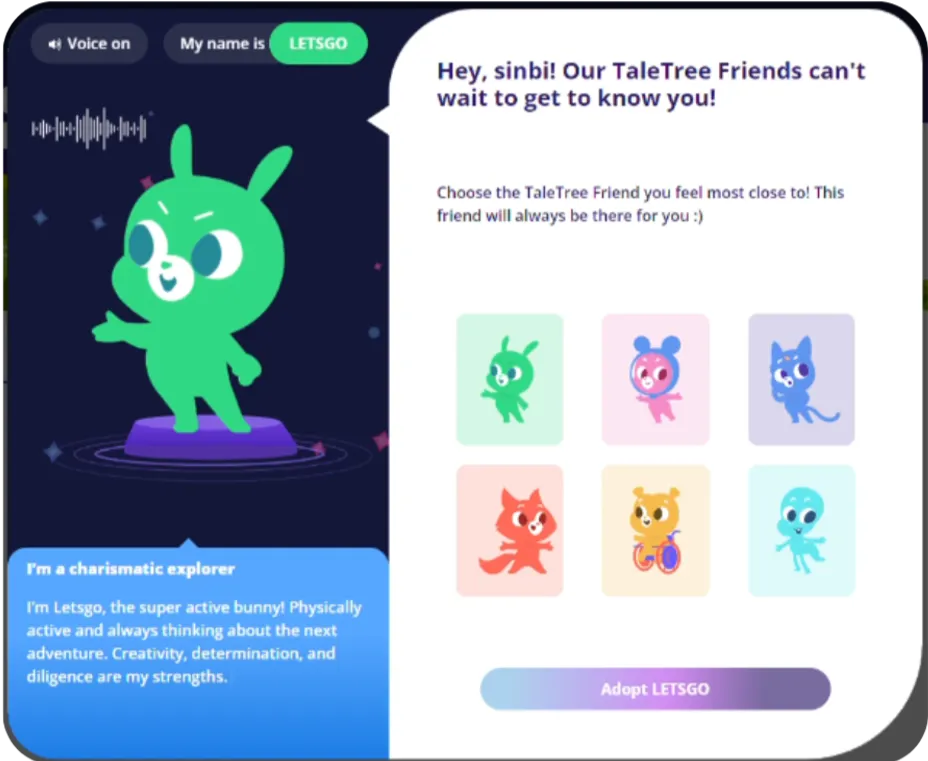Click the "Hey, sinbi!" greeting headline

click(651, 84)
